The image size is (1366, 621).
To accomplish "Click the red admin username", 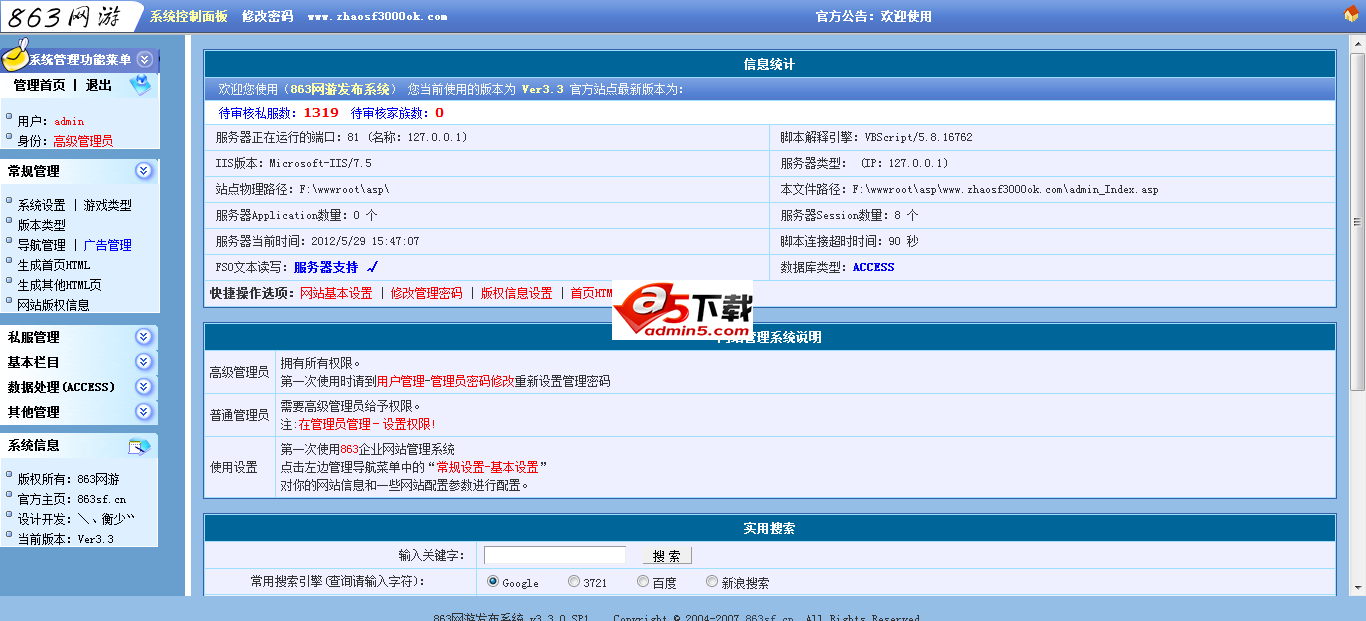I will pos(69,121).
